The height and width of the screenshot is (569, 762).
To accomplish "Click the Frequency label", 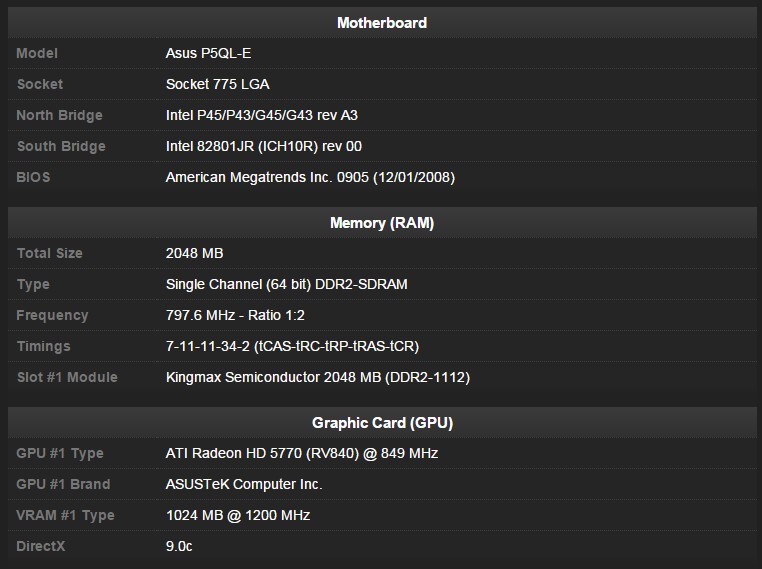I will (52, 315).
